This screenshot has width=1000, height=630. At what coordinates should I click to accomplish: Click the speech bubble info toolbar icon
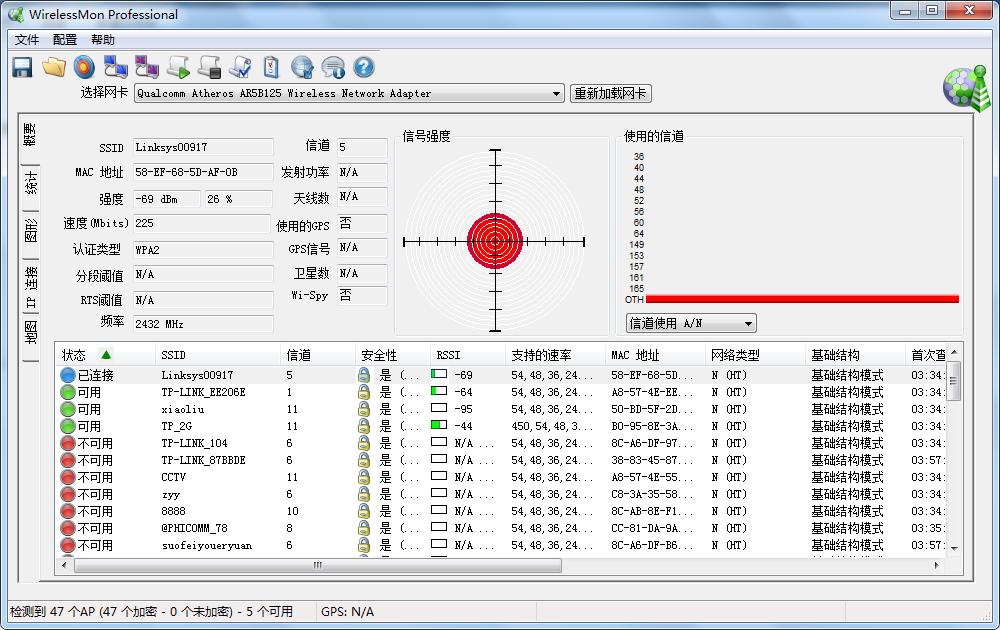[333, 67]
